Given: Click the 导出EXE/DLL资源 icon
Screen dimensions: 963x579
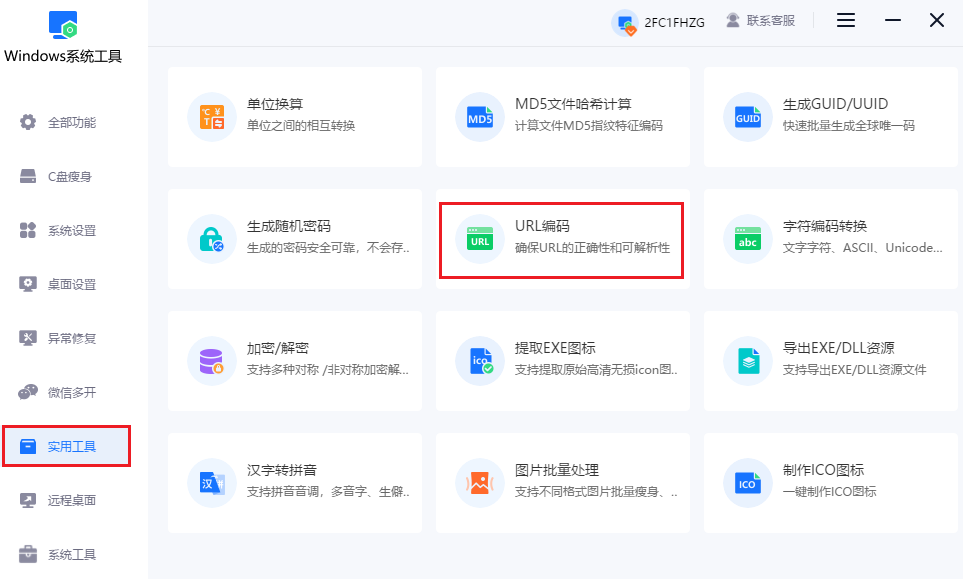Looking at the screenshot, I should [748, 361].
